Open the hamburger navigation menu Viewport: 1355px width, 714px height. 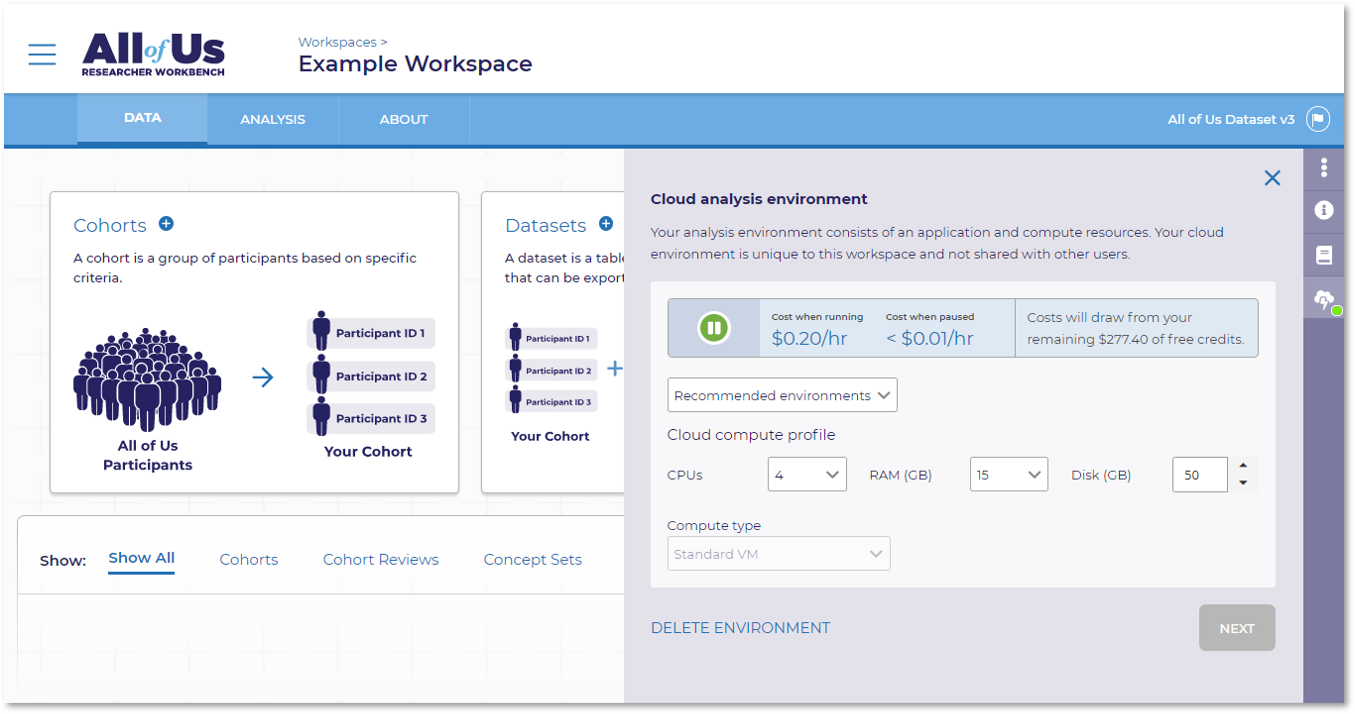[42, 54]
